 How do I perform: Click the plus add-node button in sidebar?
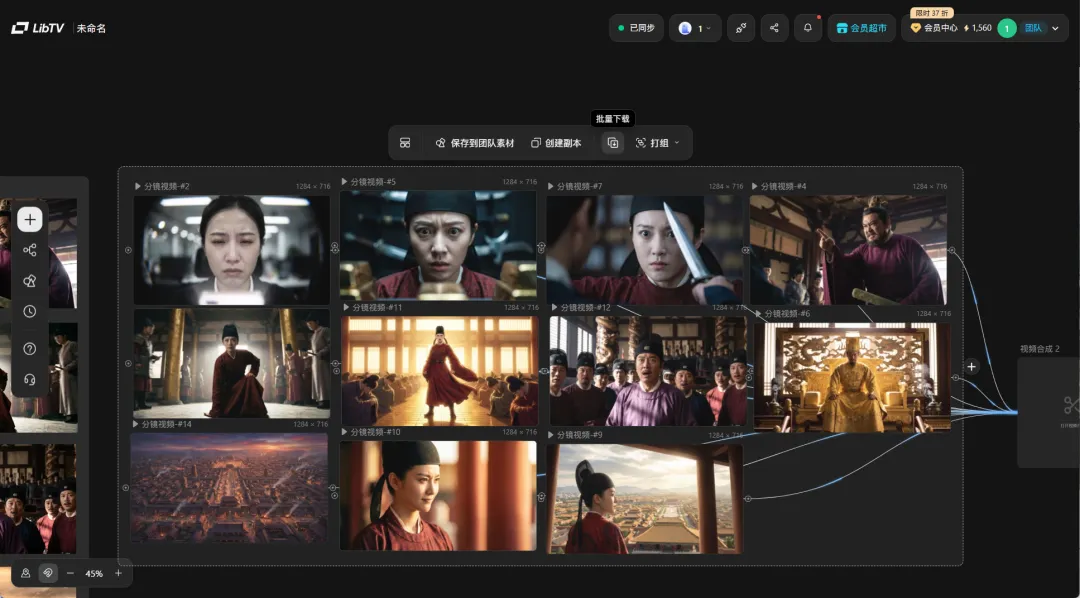click(30, 220)
